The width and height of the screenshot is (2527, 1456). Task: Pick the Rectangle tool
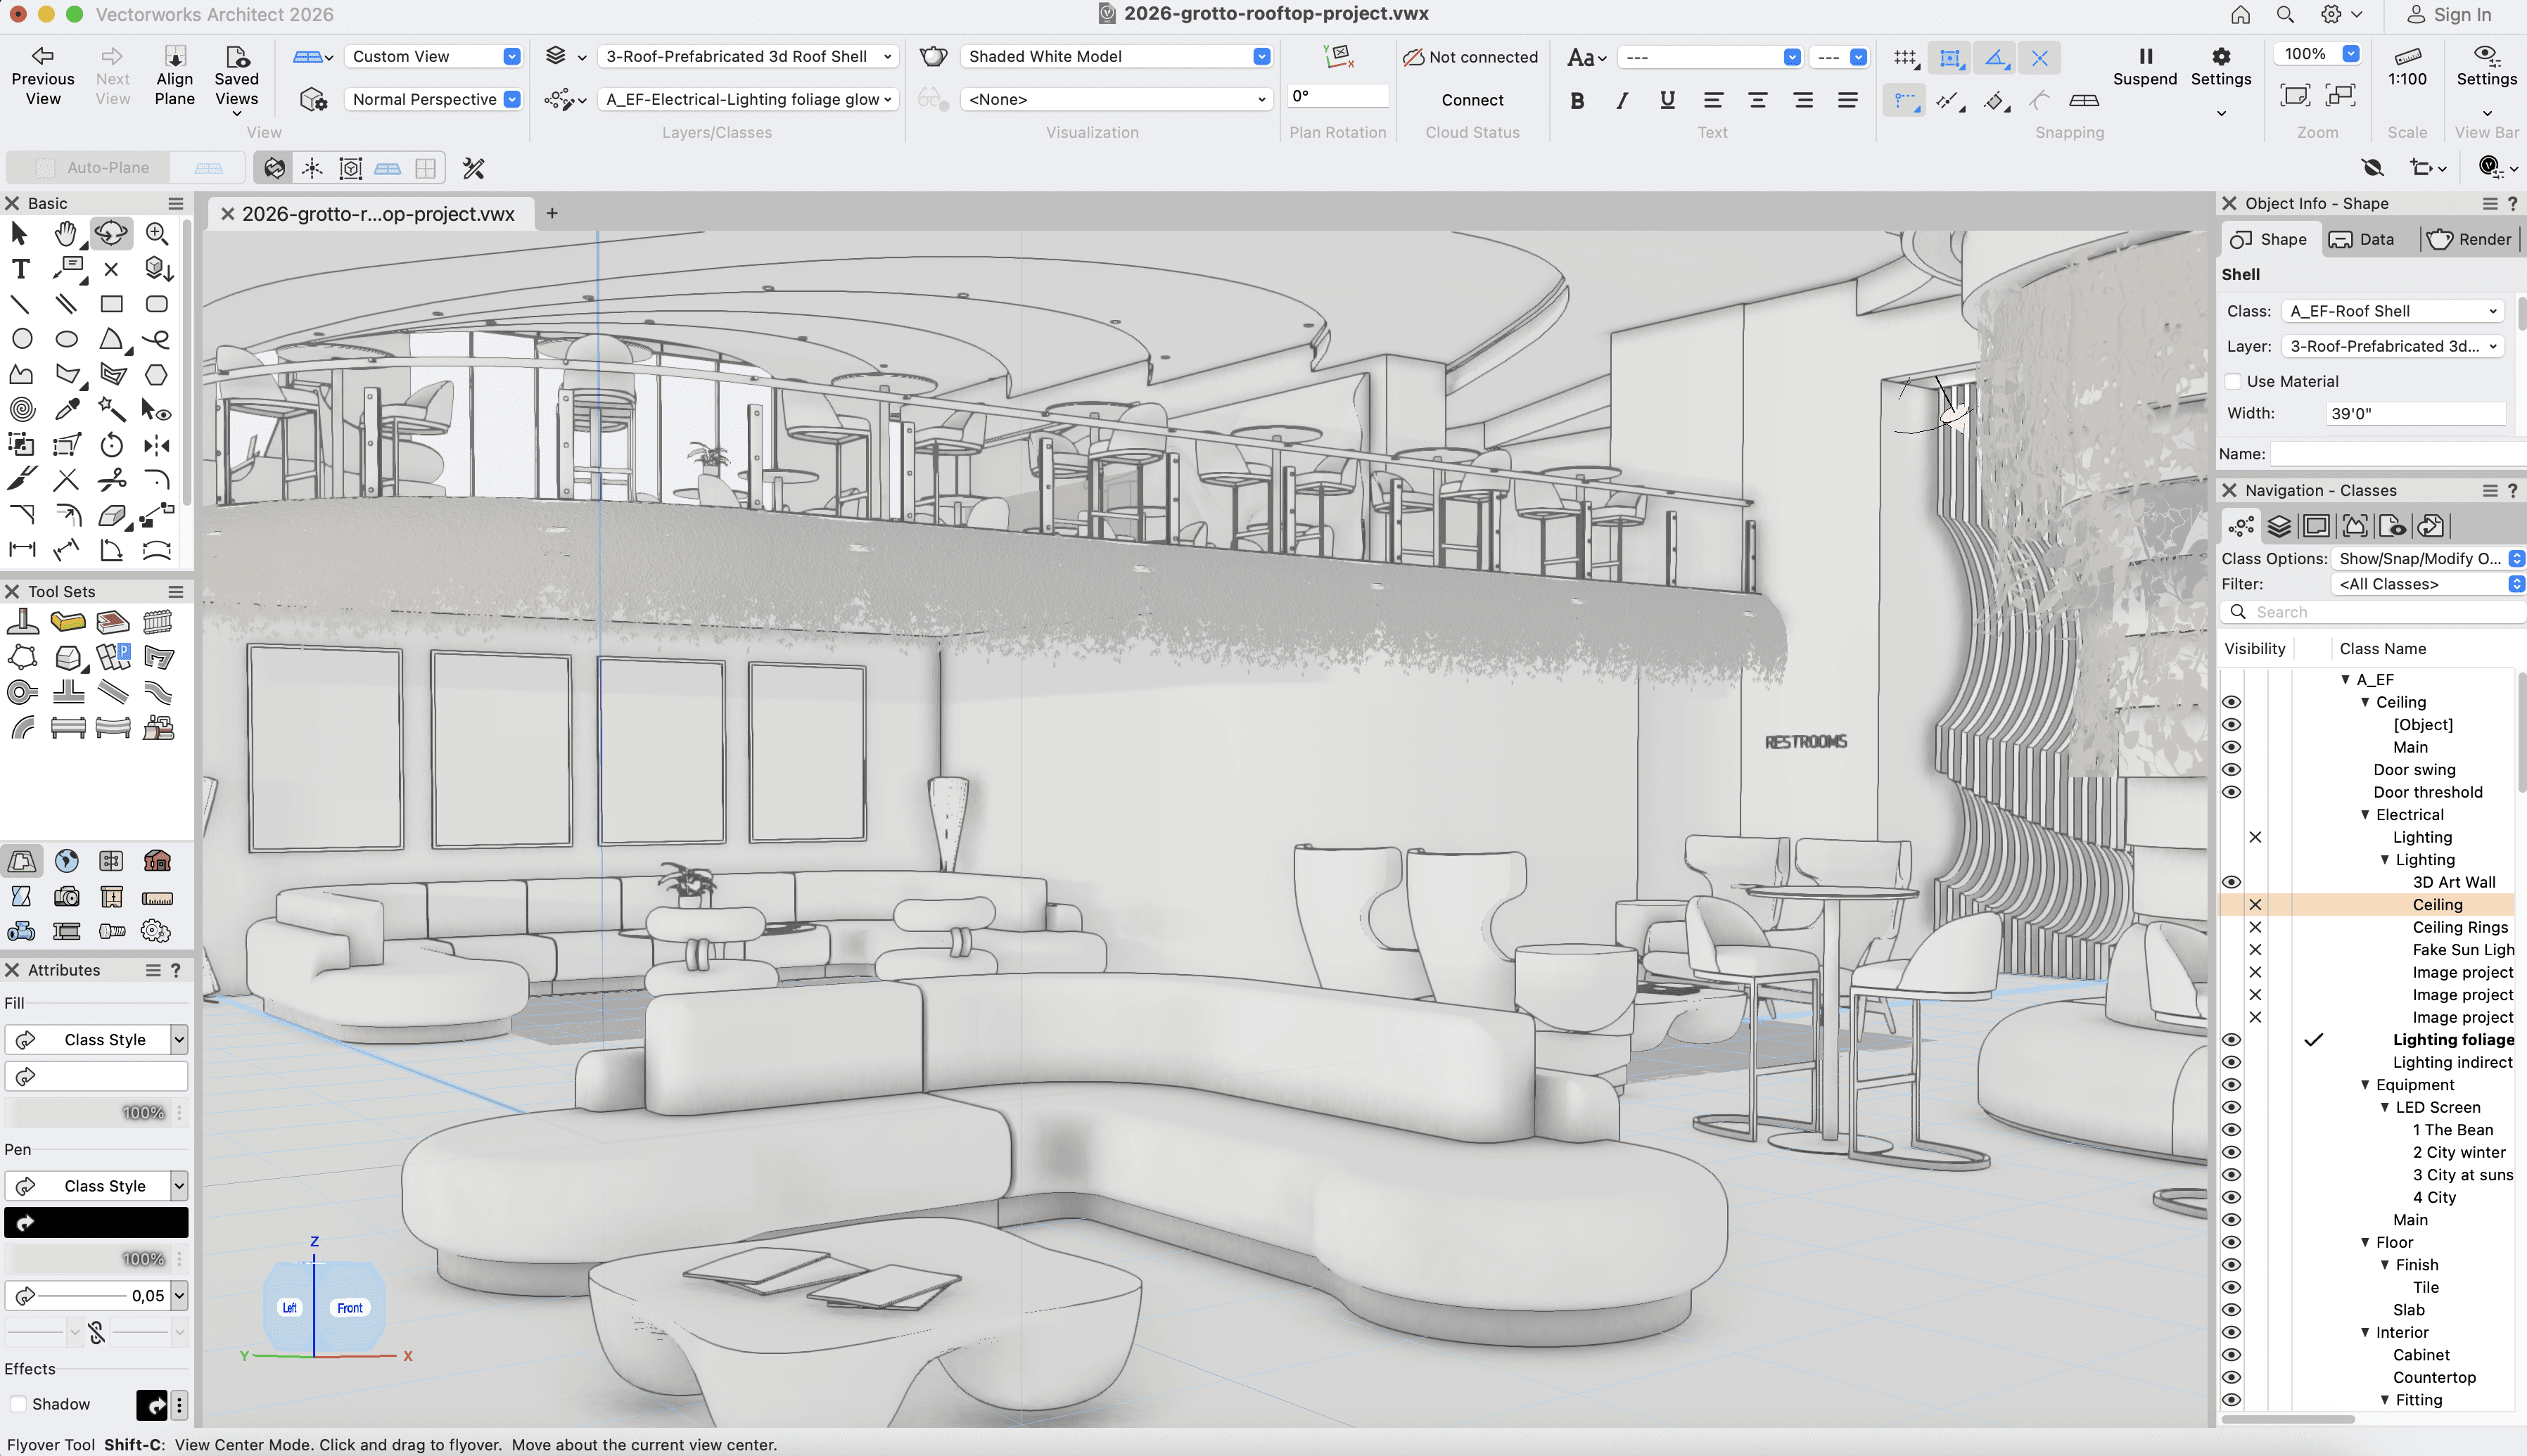[111, 304]
